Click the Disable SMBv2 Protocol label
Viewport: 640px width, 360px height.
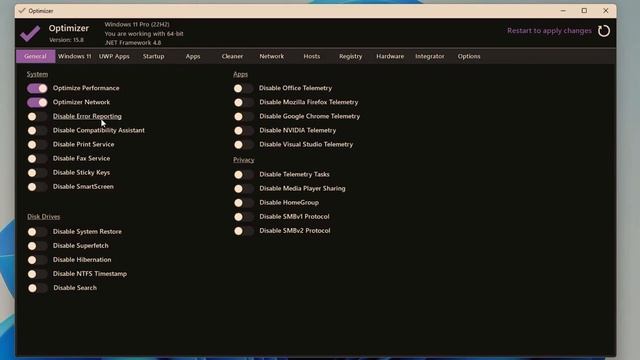coord(295,231)
